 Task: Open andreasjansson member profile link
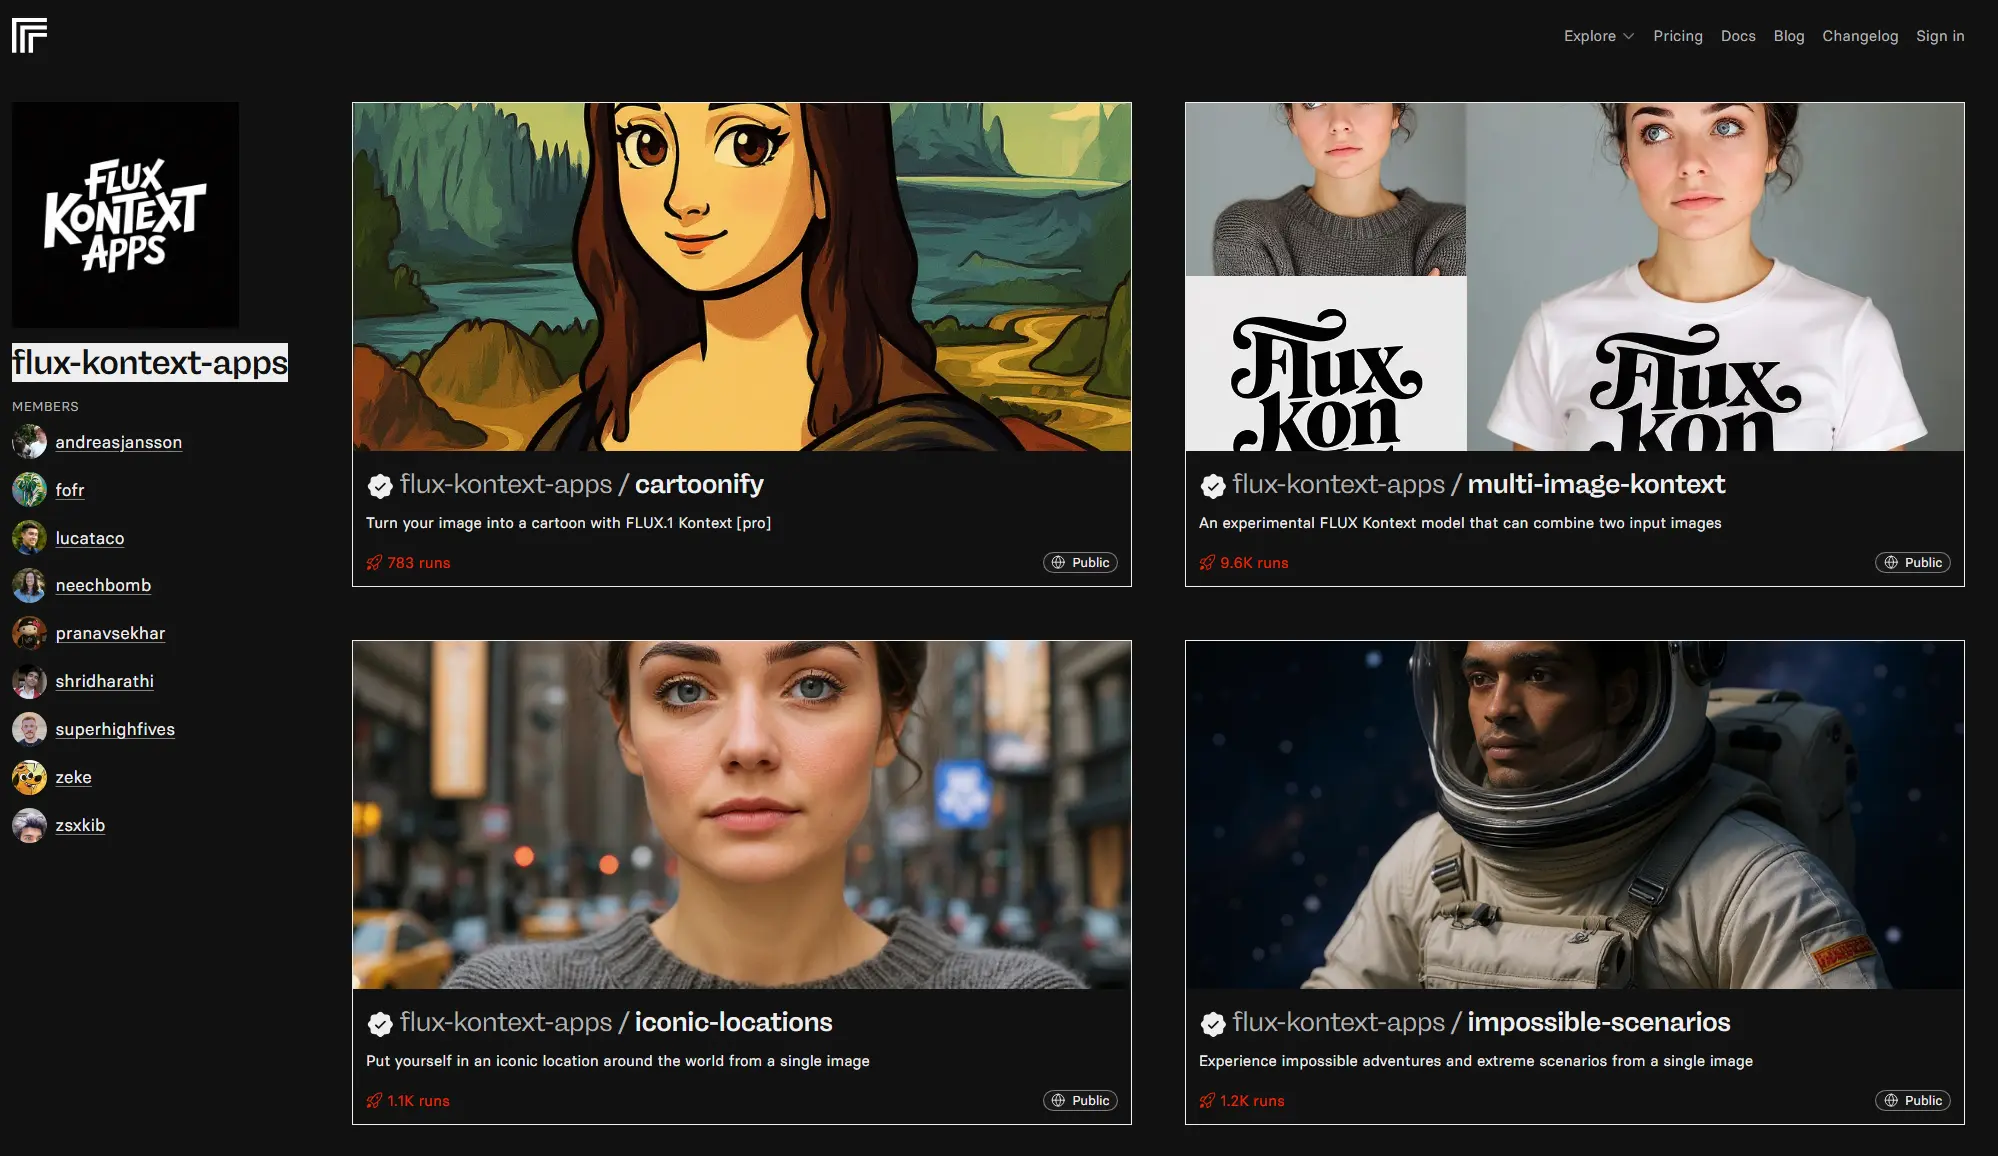pyautogui.click(x=118, y=442)
